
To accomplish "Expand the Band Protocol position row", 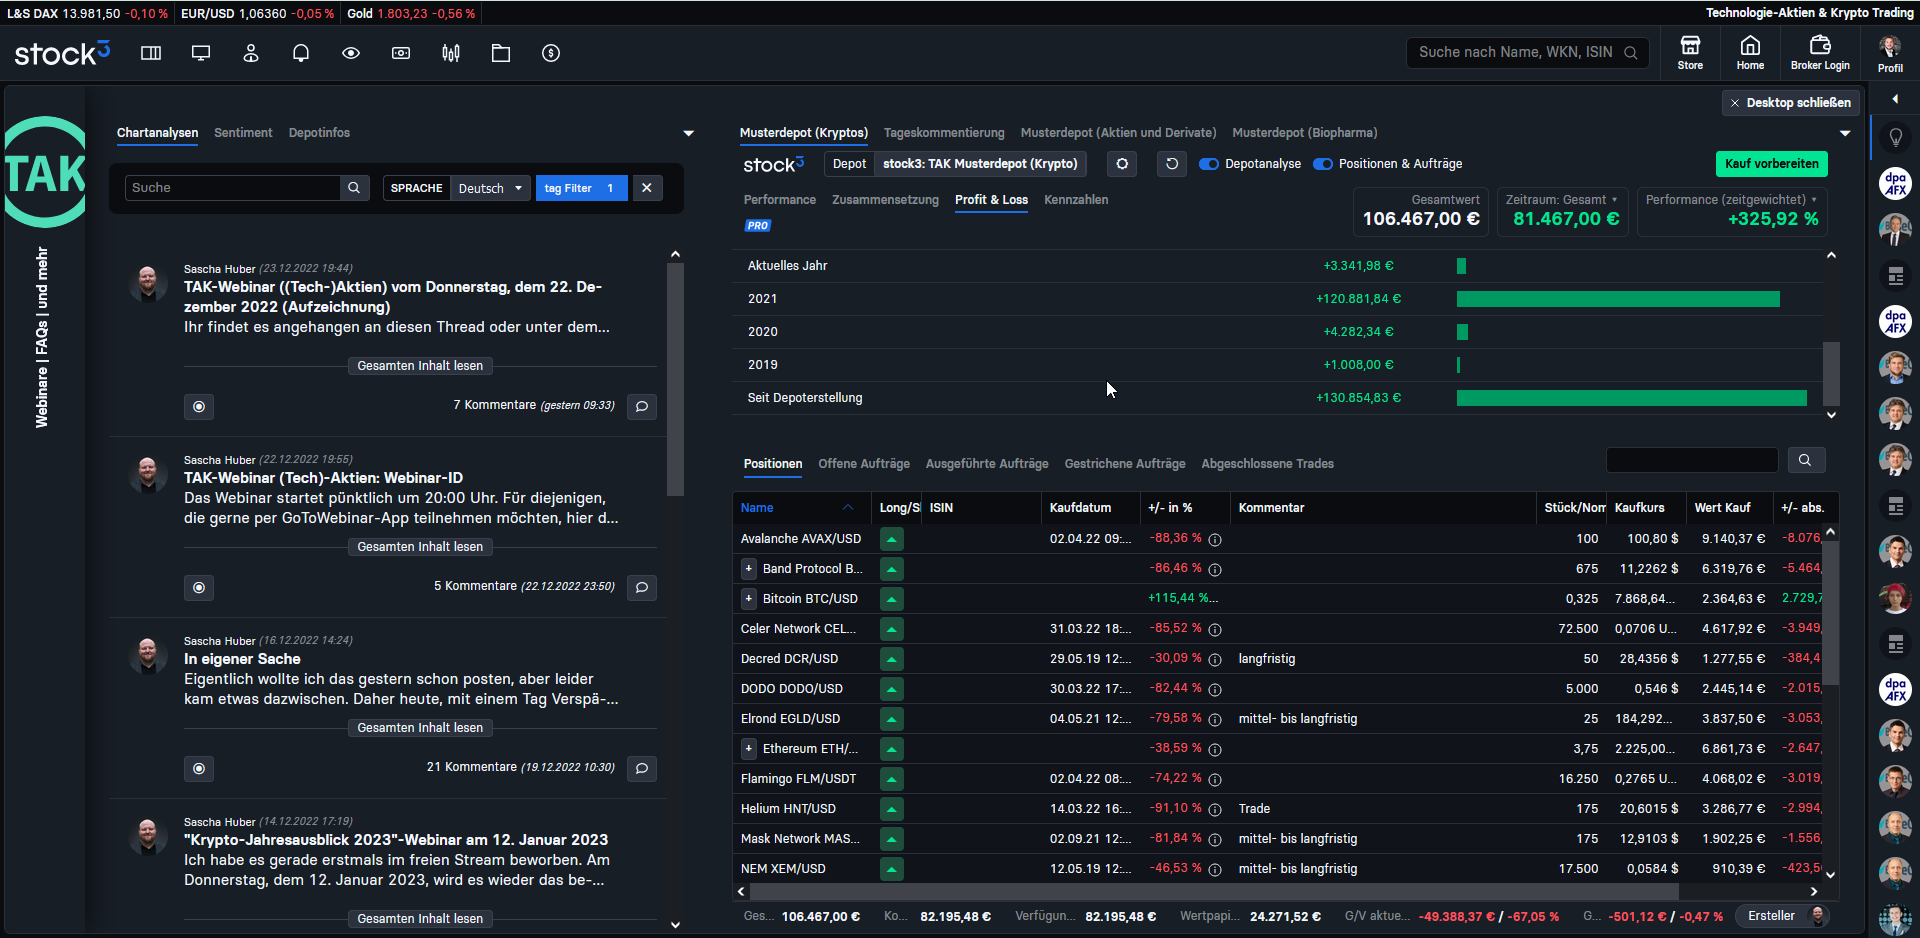I will 748,568.
